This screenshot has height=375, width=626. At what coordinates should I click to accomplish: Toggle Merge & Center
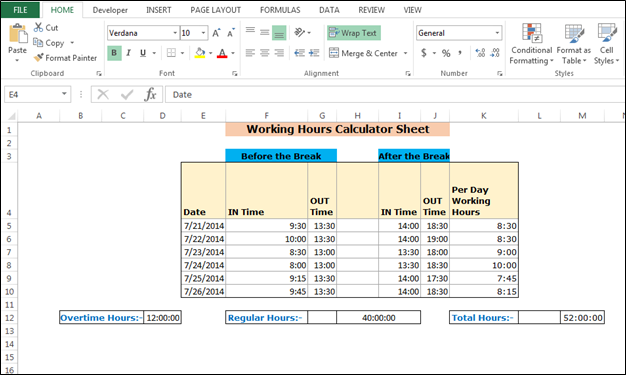pos(363,53)
